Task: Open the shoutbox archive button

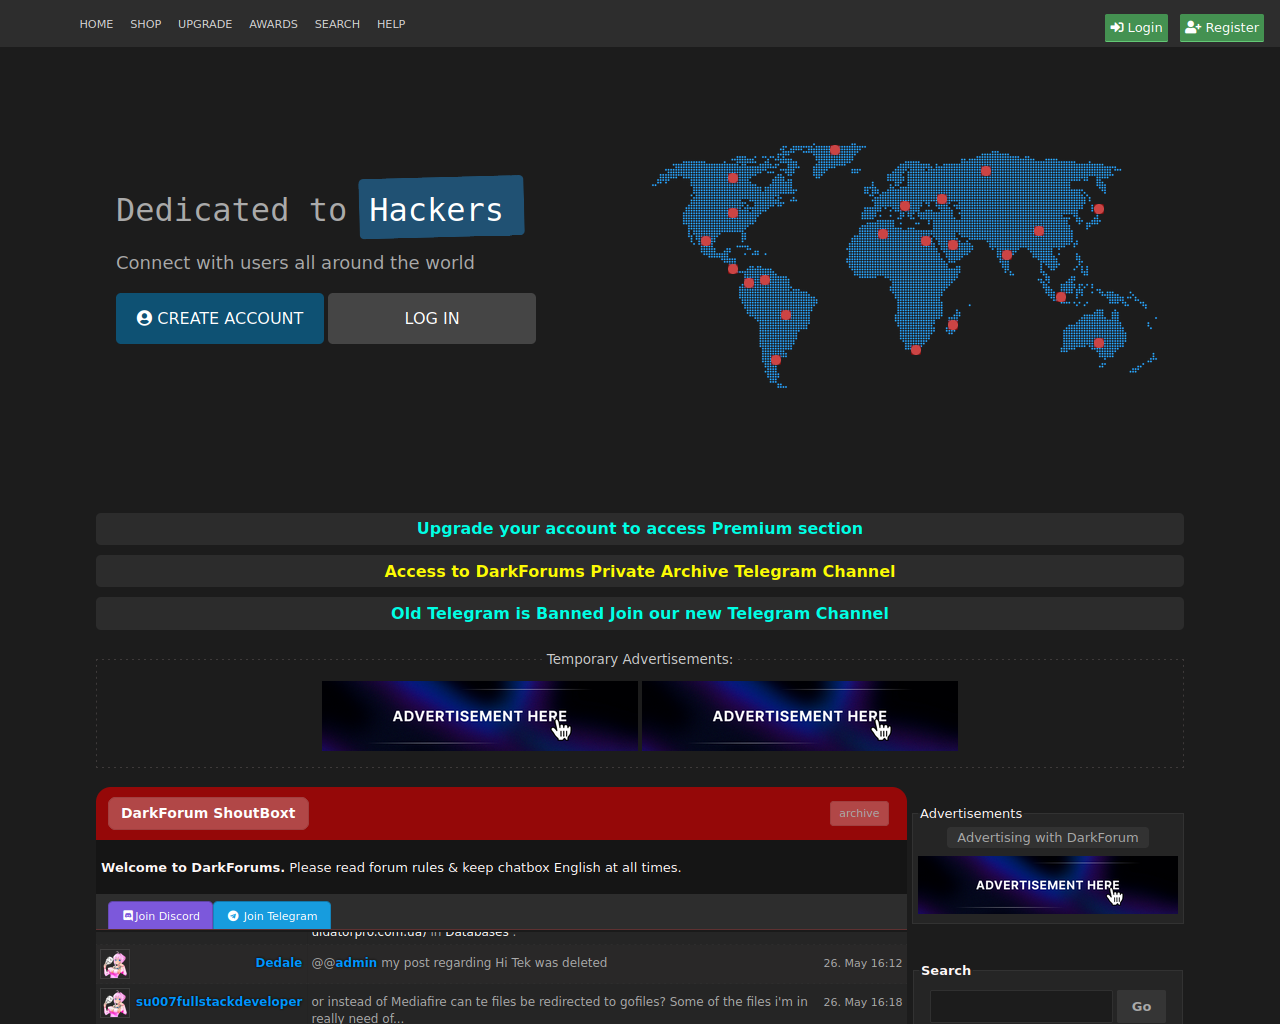Action: pyautogui.click(x=859, y=813)
